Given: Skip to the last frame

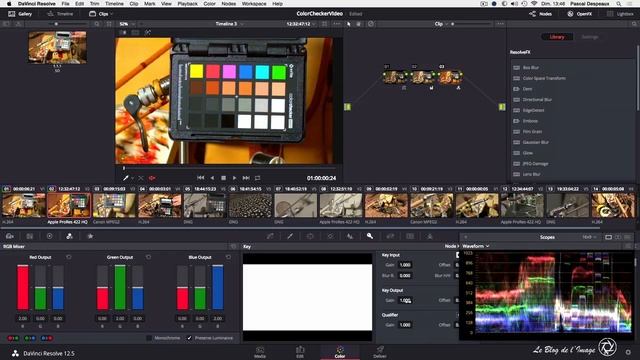Looking at the screenshot, I should click(x=246, y=178).
